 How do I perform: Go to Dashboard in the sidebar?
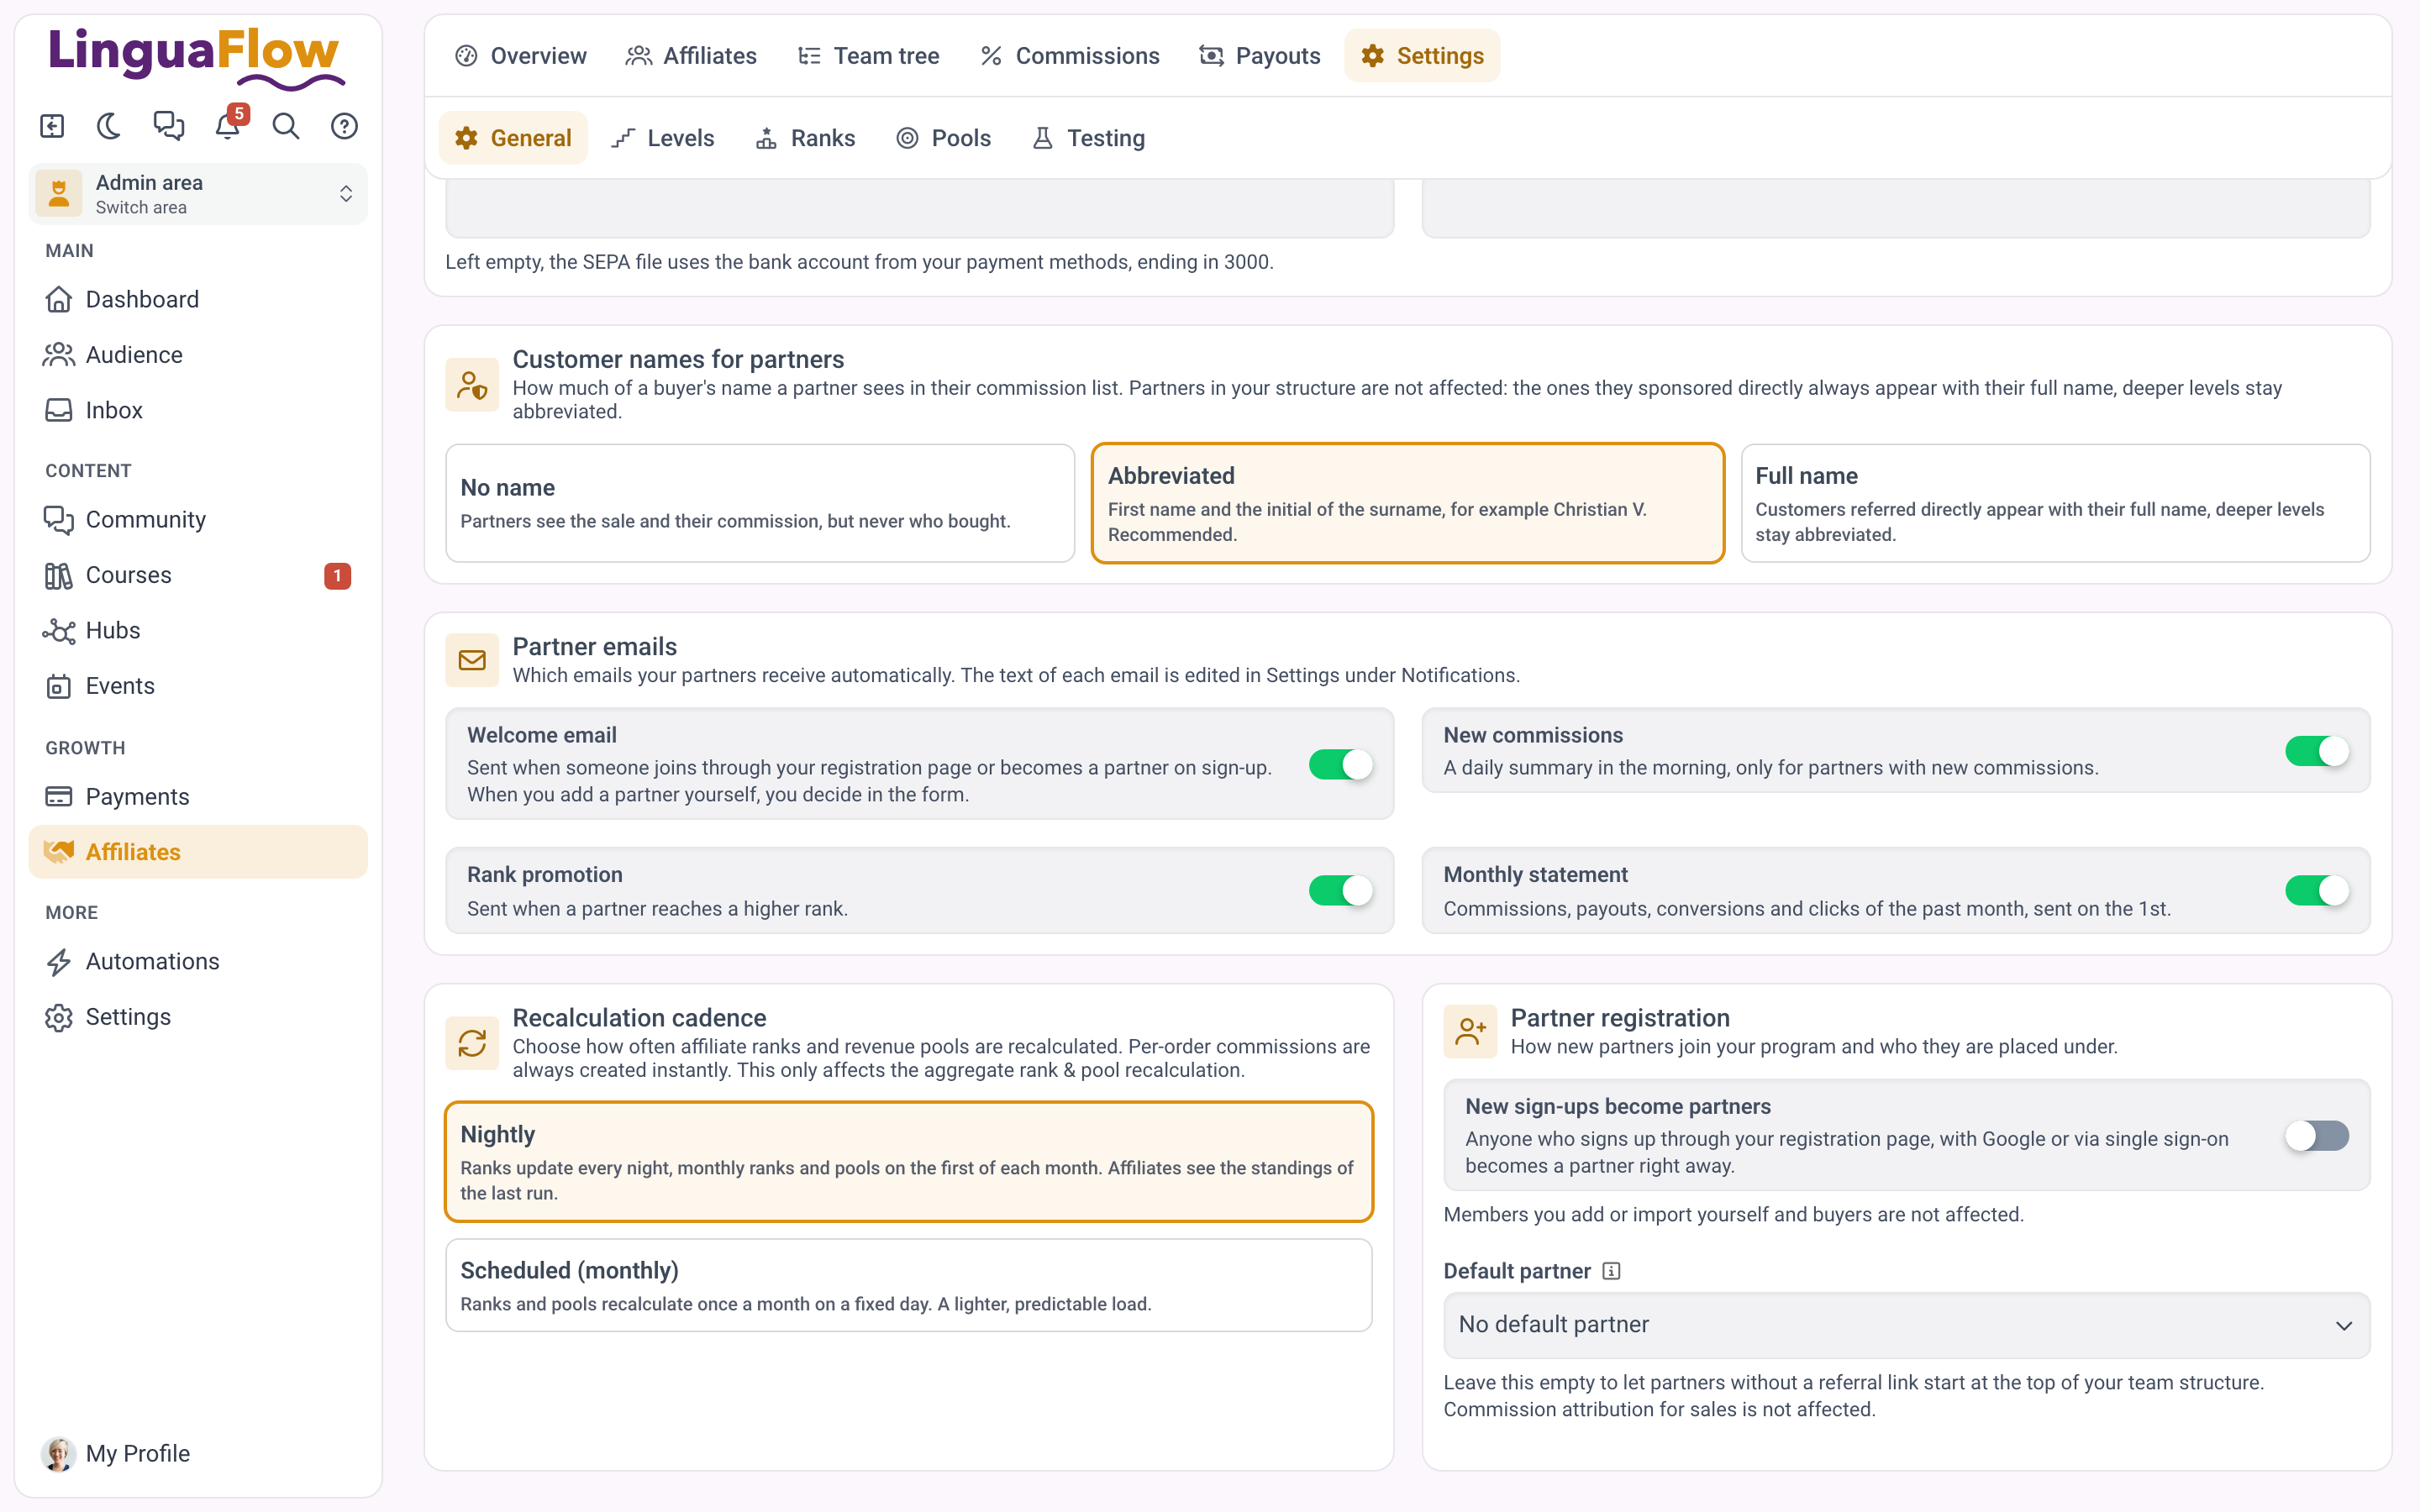pyautogui.click(x=198, y=299)
